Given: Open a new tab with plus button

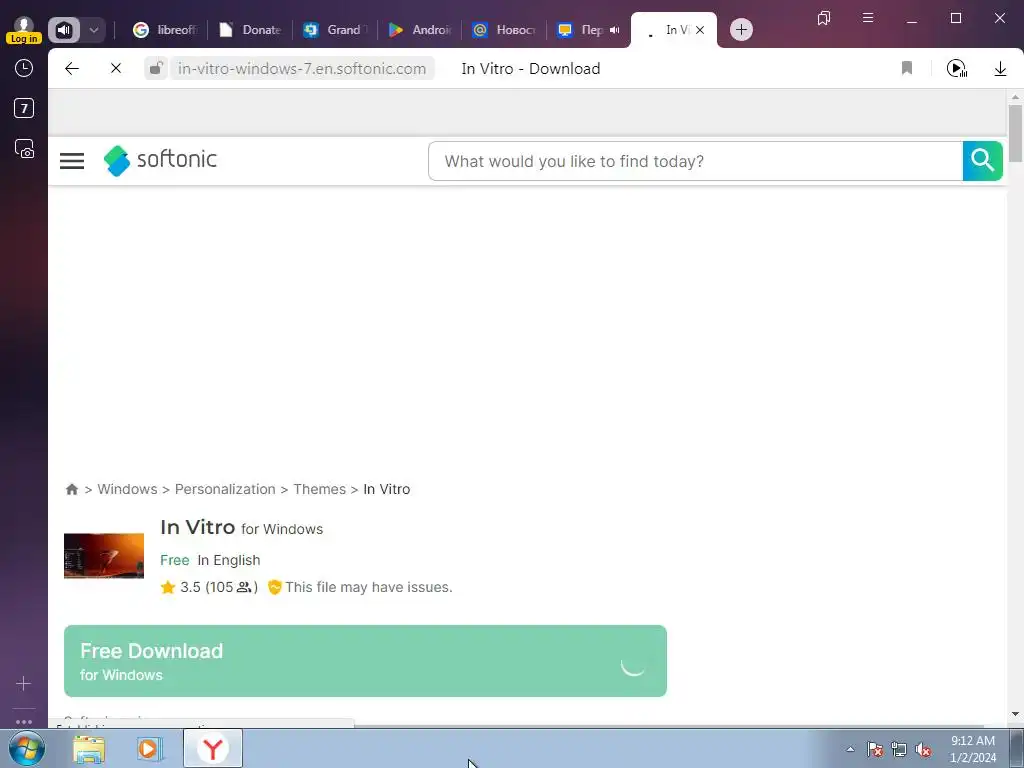Looking at the screenshot, I should pyautogui.click(x=741, y=29).
